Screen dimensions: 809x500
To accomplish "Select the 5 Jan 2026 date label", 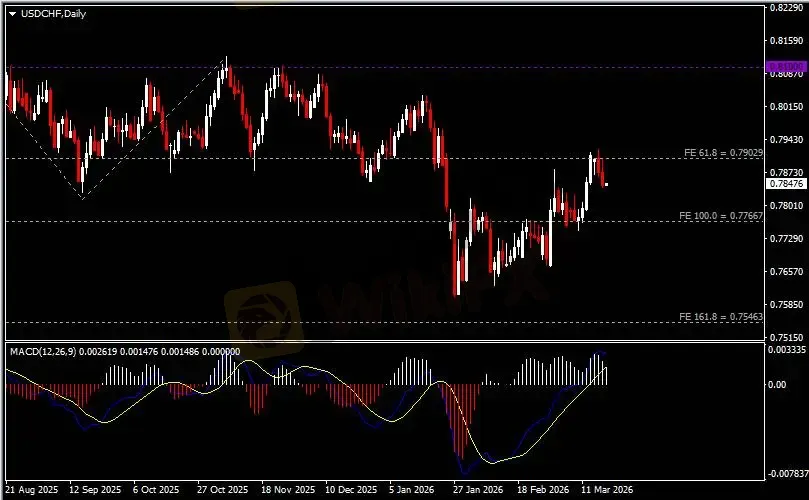I will [x=412, y=490].
